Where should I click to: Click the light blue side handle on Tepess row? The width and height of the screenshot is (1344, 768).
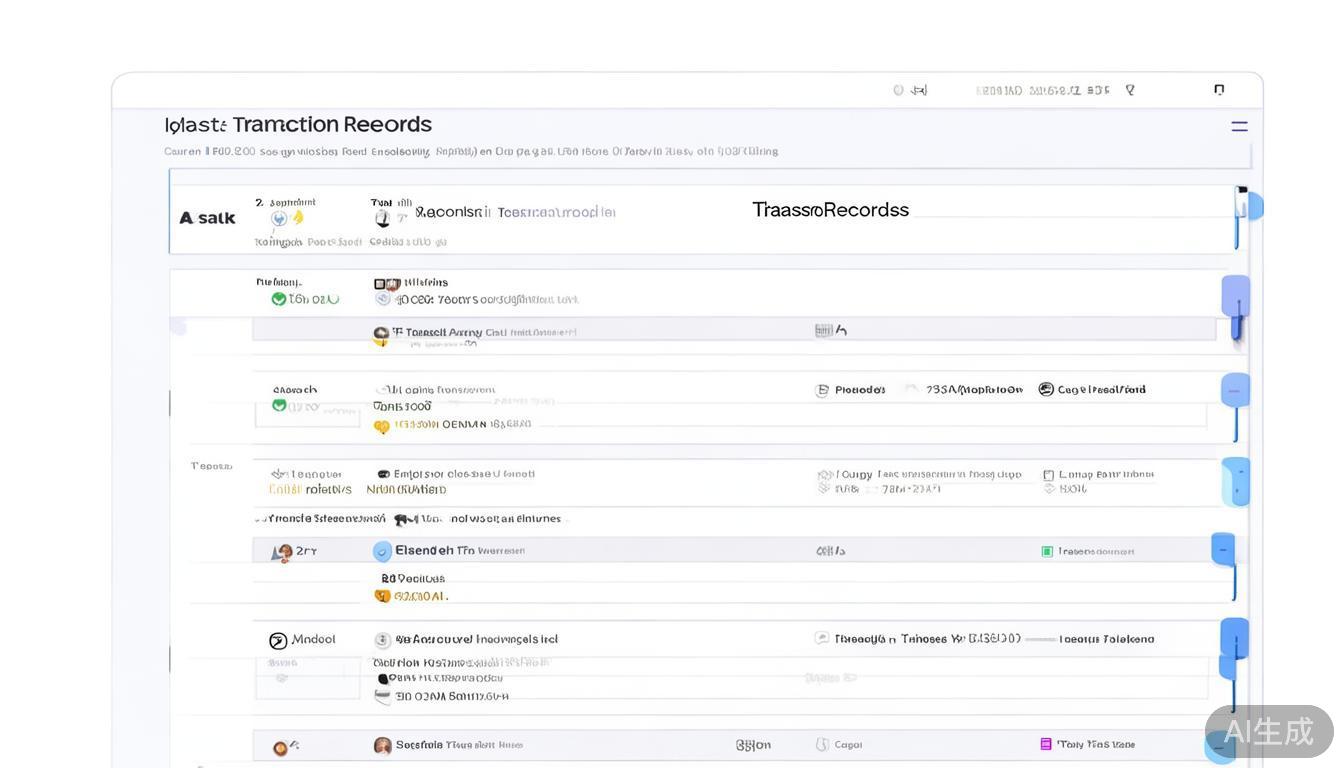1236,481
